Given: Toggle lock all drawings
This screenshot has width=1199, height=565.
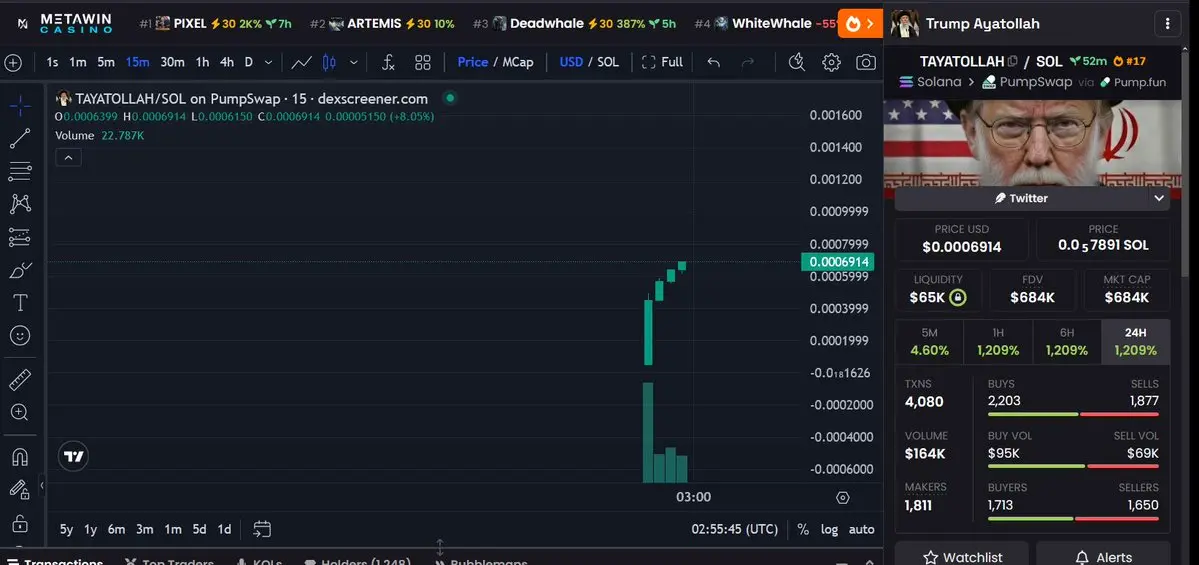Looking at the screenshot, I should click(x=20, y=524).
